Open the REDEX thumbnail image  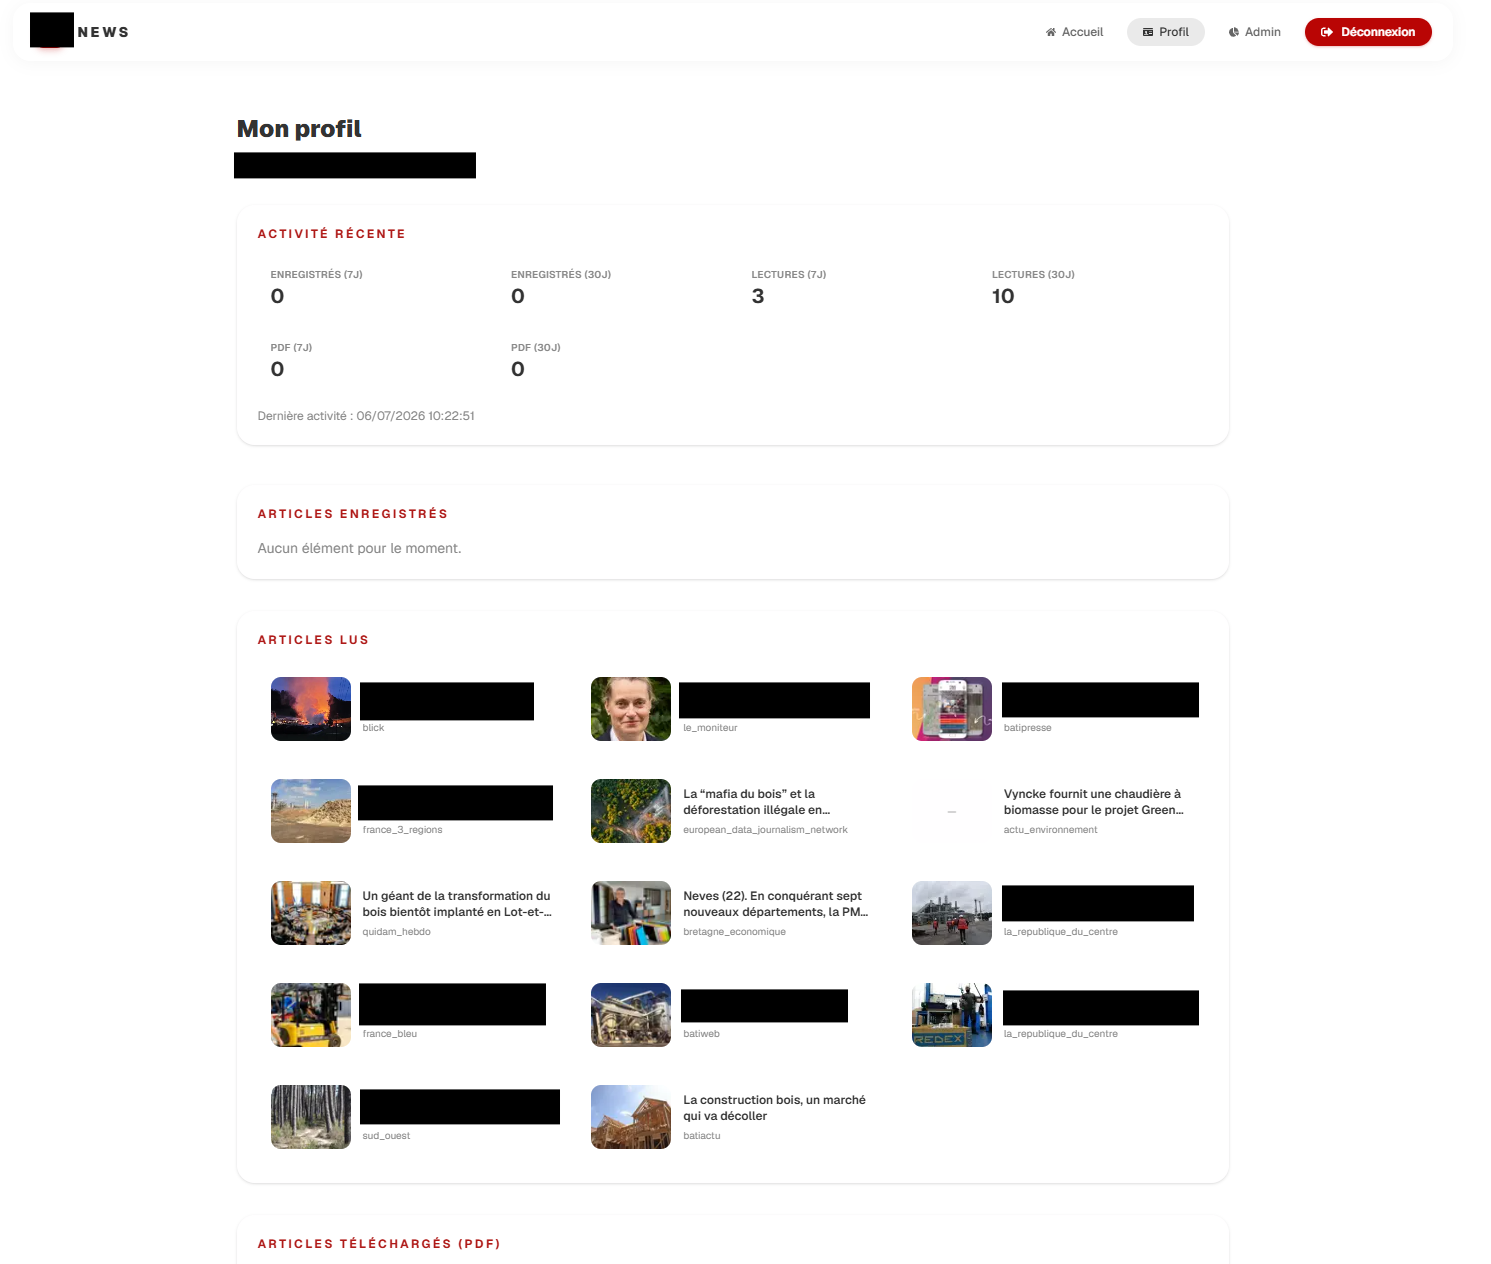click(x=952, y=1015)
